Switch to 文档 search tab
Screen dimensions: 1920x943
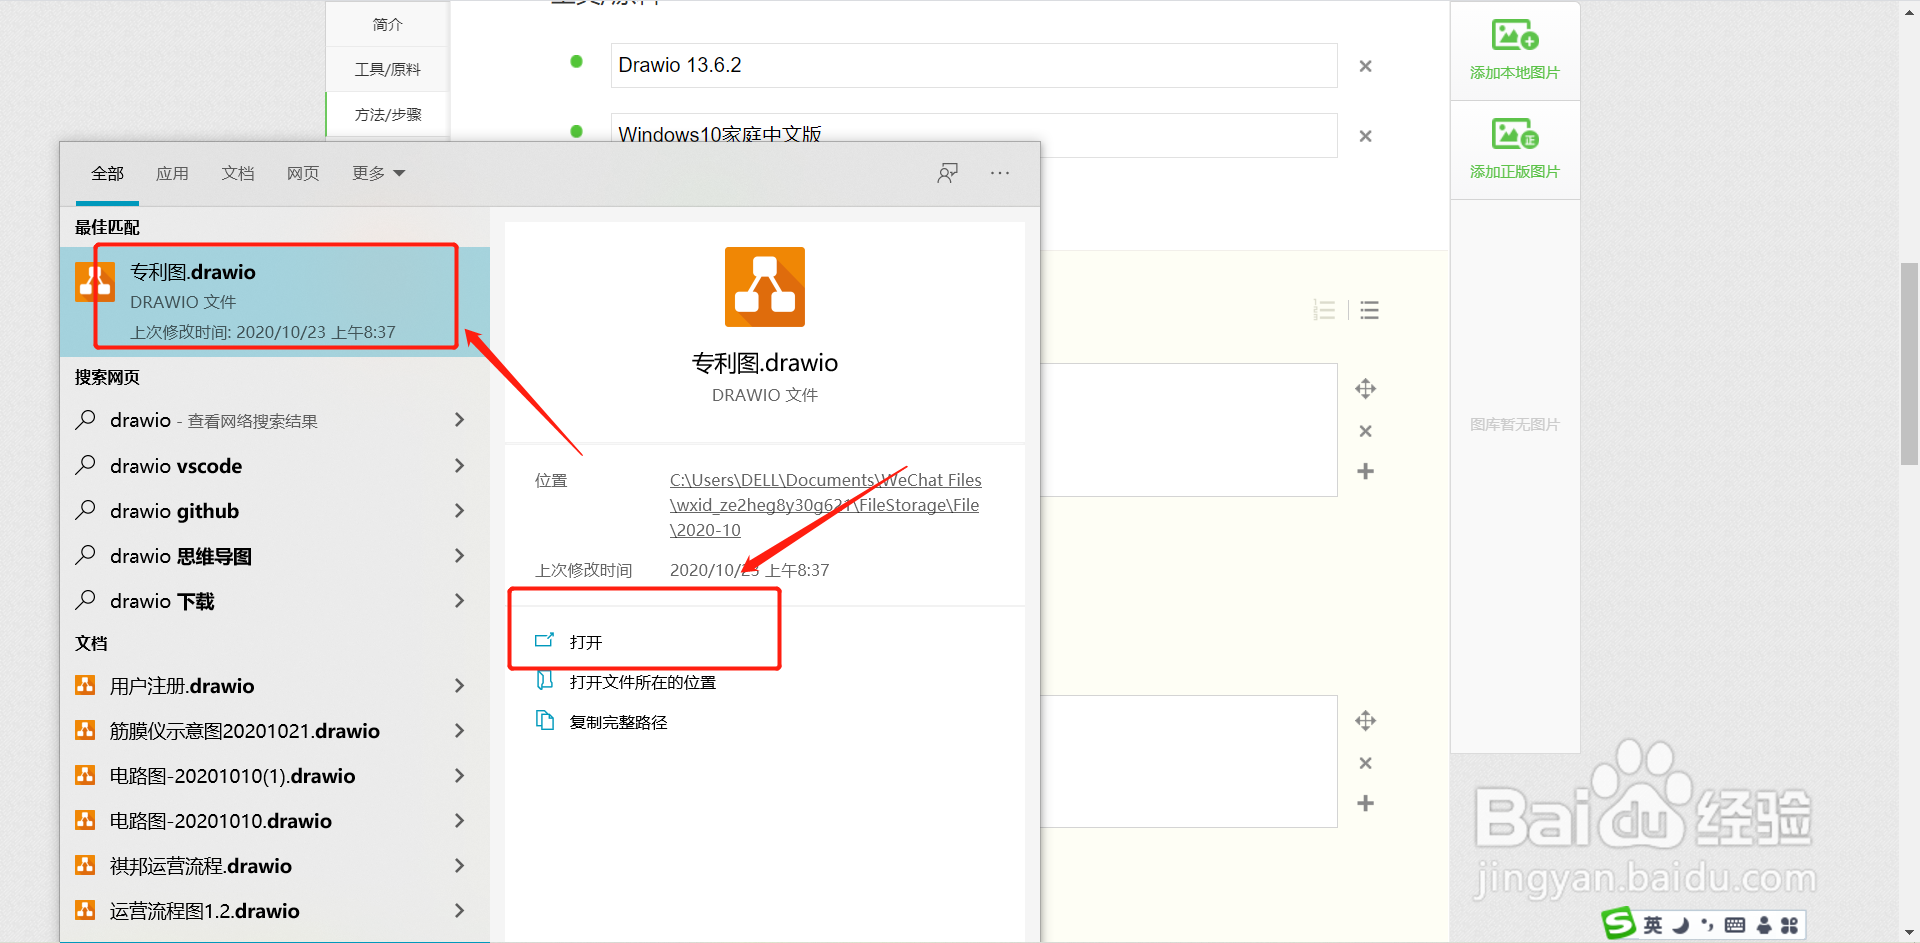238,173
